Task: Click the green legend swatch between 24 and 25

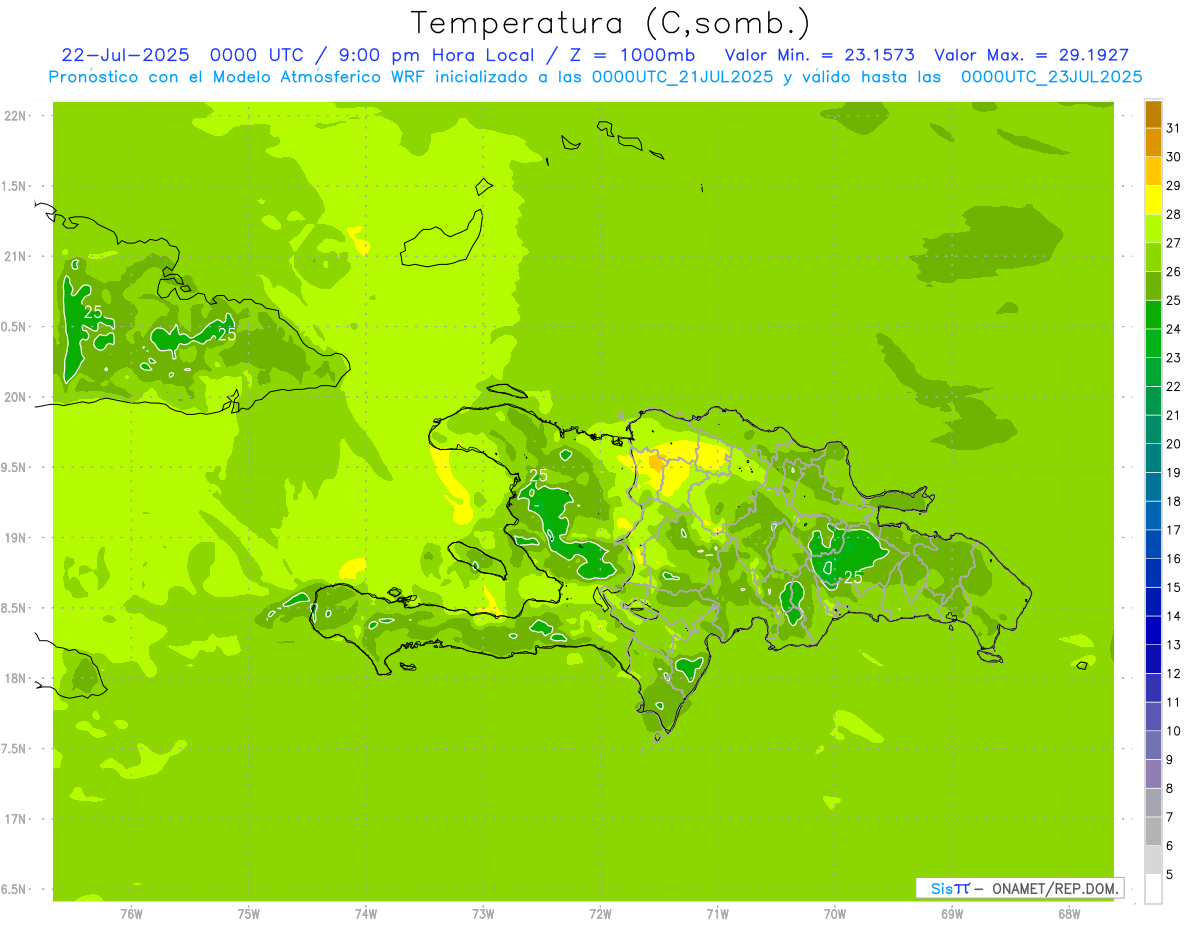Action: [1153, 315]
